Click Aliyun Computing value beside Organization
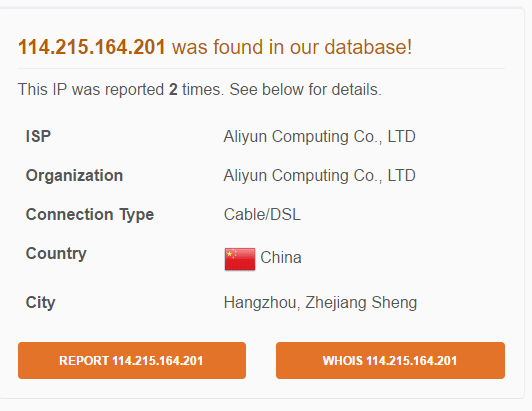The image size is (532, 411). (319, 176)
